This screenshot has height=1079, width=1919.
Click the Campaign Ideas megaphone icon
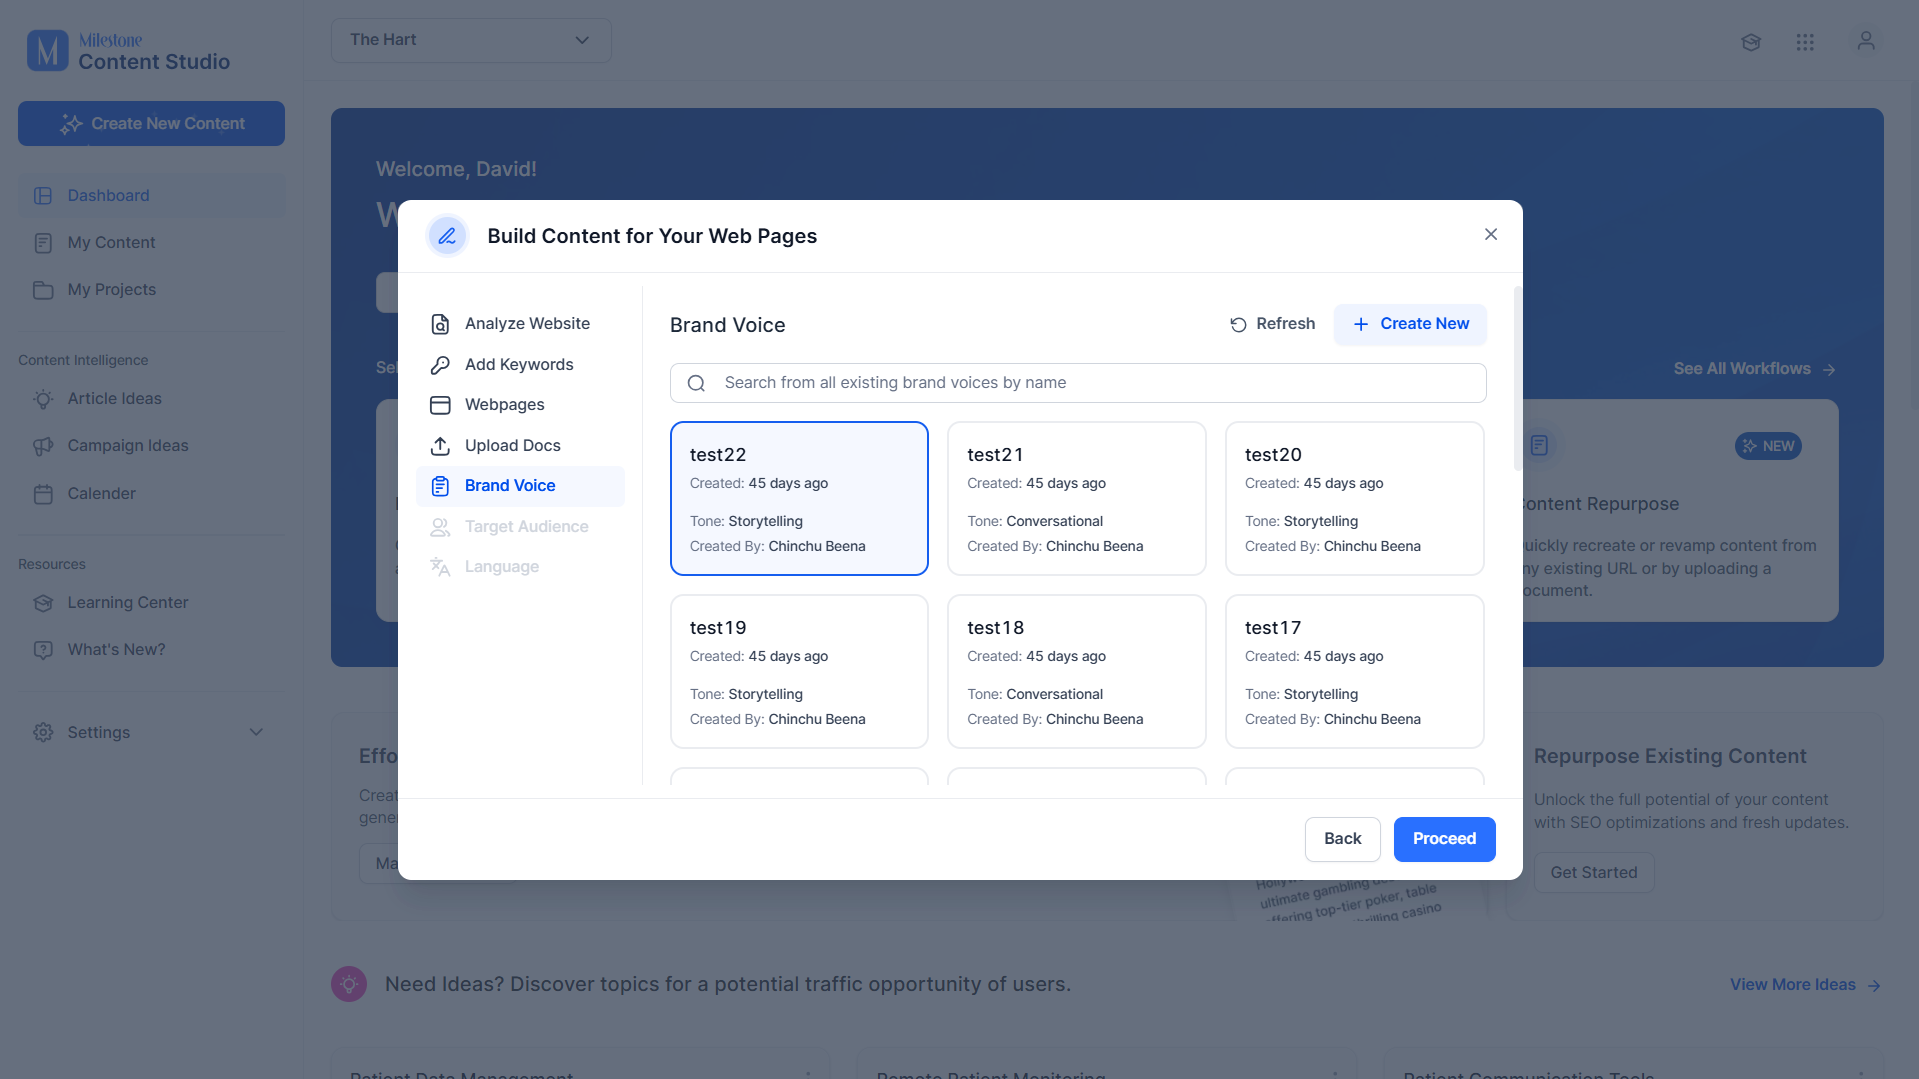point(43,446)
